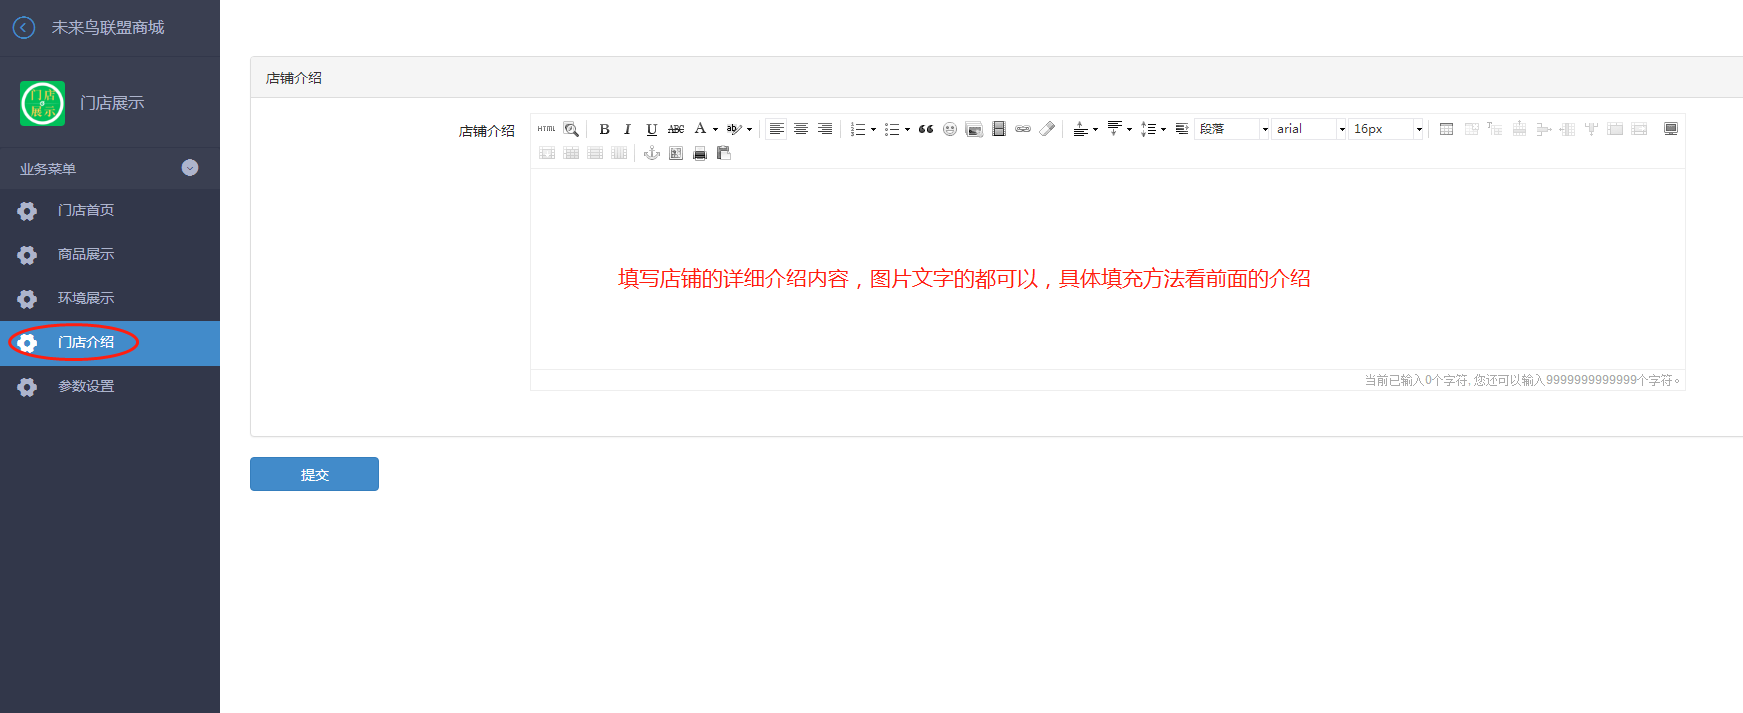Click the 未来鸟联盟商城 title link
This screenshot has width=1743, height=713.
[x=108, y=28]
